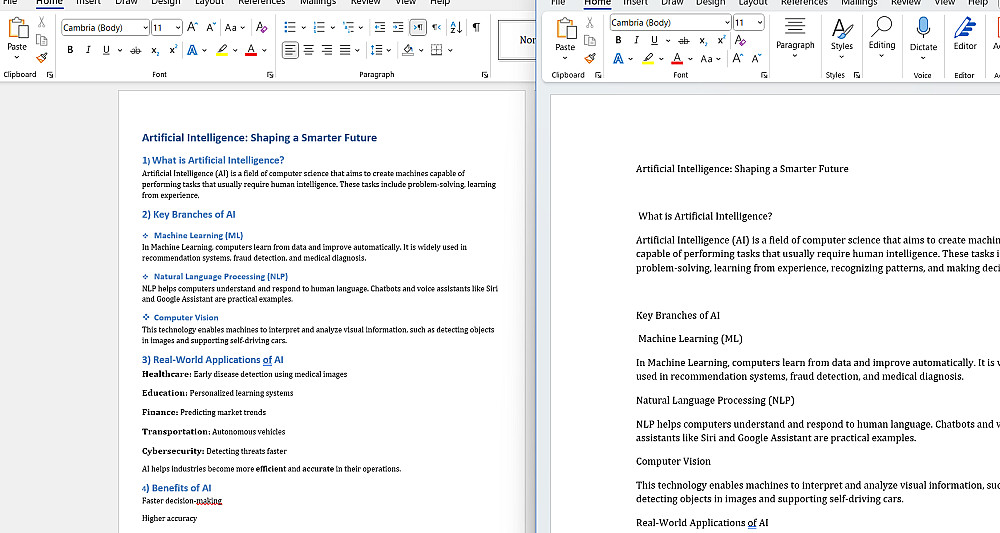Start Dictate microphone in right window
Image resolution: width=1000 pixels, height=533 pixels.
click(923, 27)
